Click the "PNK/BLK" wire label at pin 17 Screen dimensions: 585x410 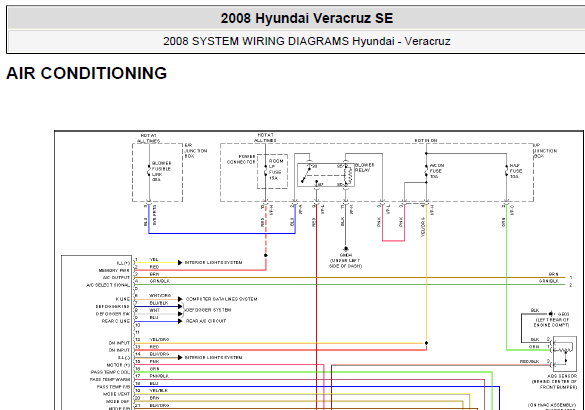[159, 376]
